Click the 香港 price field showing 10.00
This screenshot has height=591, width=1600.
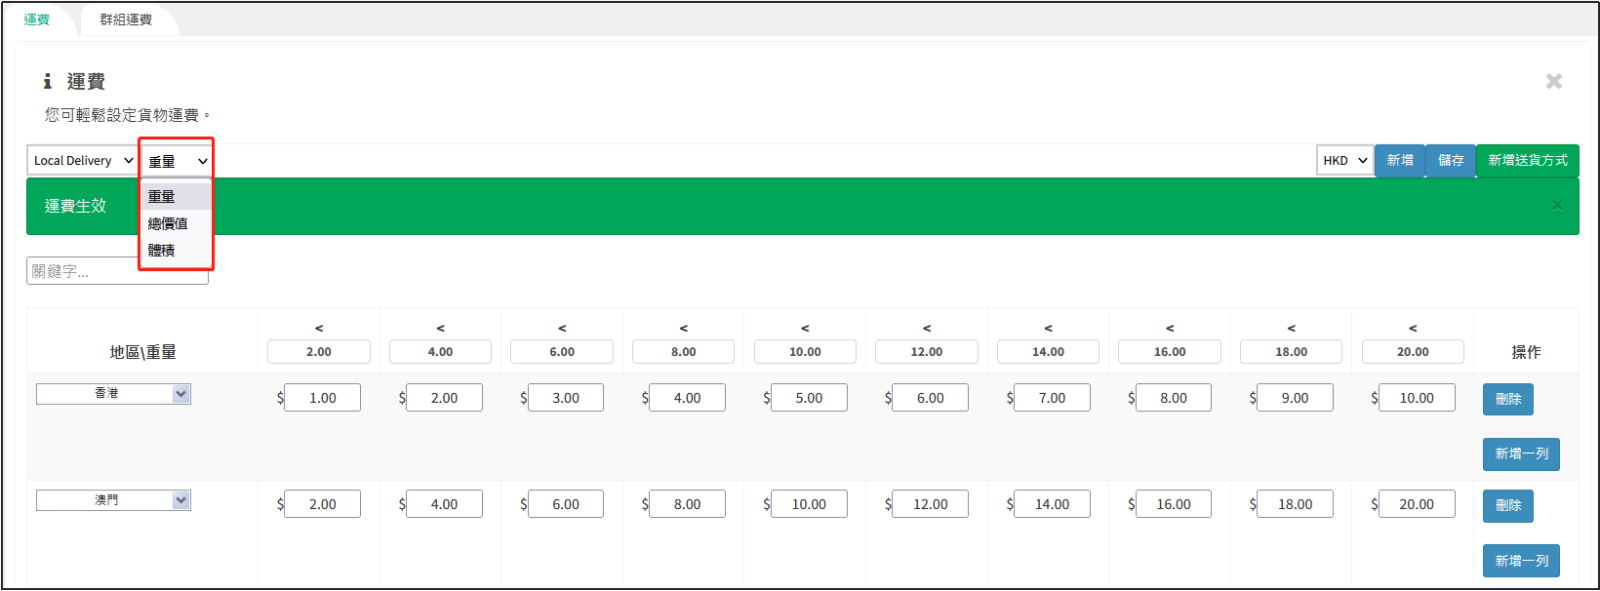[x=1416, y=398]
